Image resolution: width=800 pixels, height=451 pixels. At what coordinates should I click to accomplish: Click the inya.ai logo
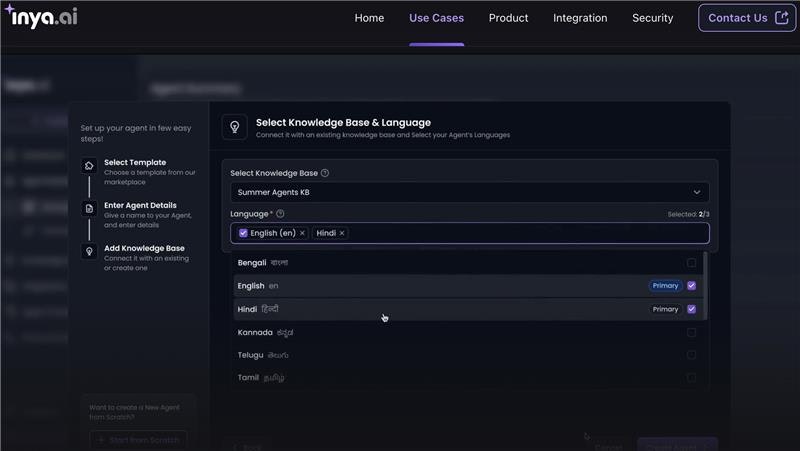(42, 16)
